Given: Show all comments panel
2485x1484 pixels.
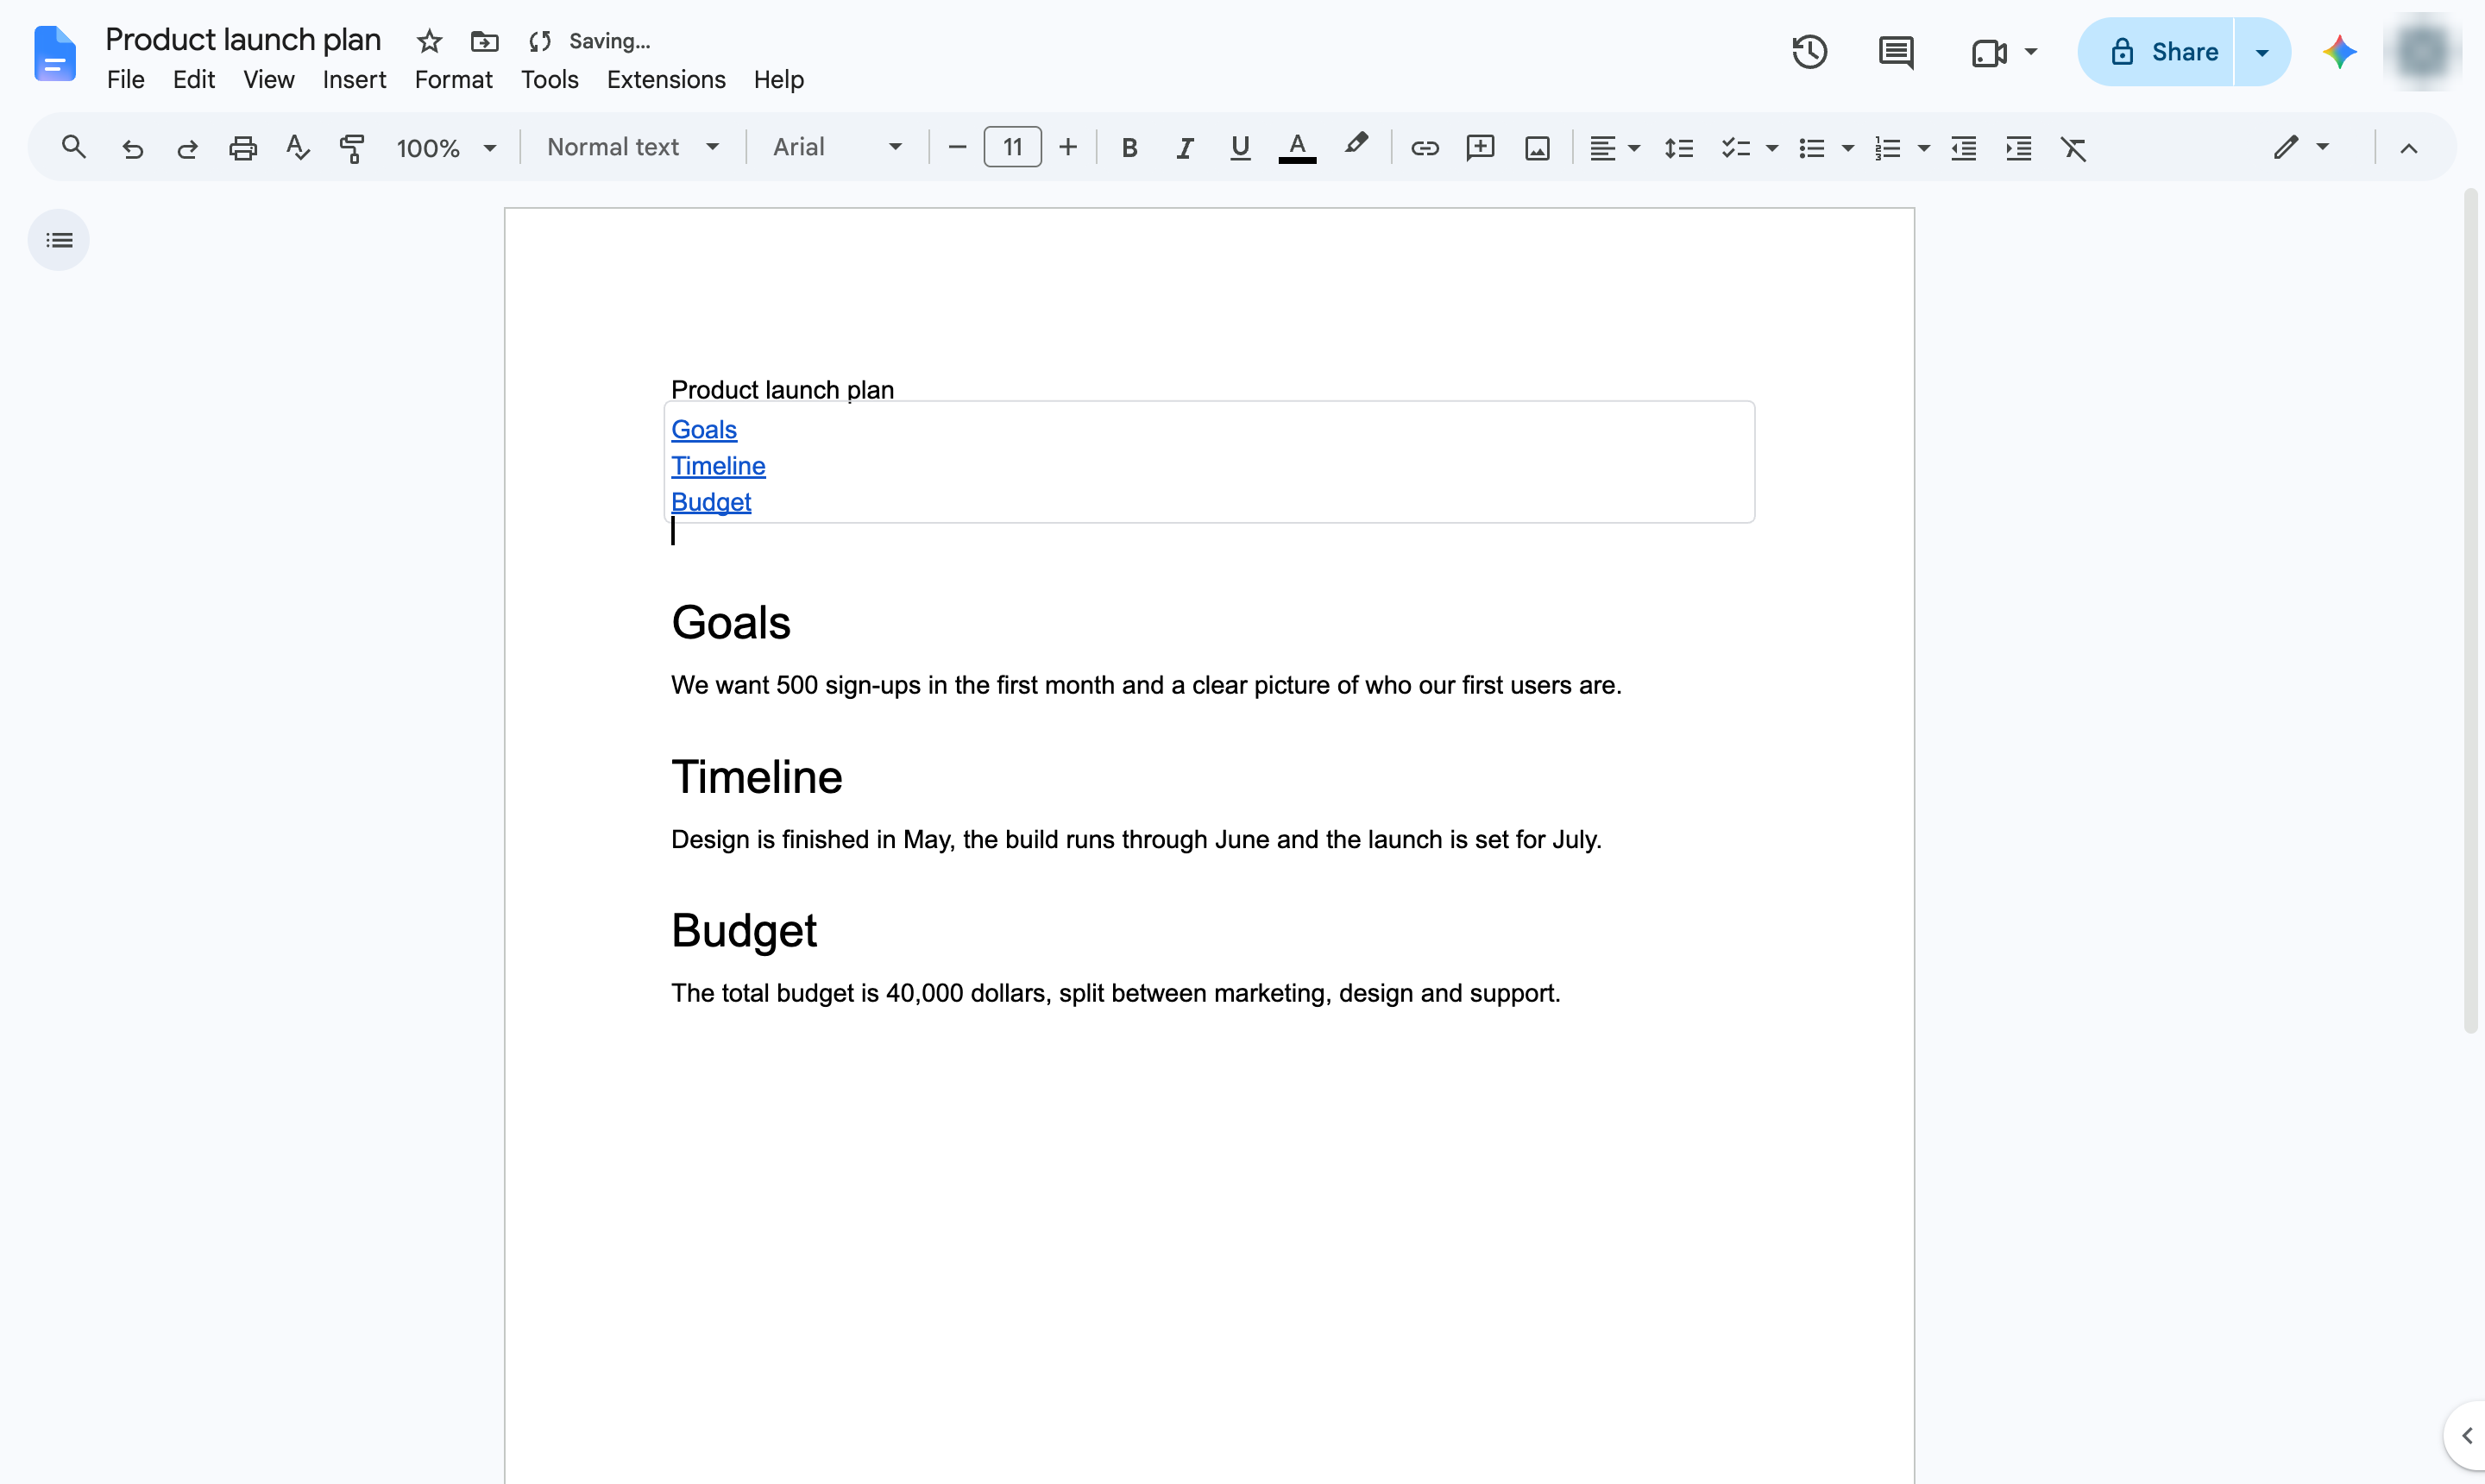Looking at the screenshot, I should [x=1896, y=52].
